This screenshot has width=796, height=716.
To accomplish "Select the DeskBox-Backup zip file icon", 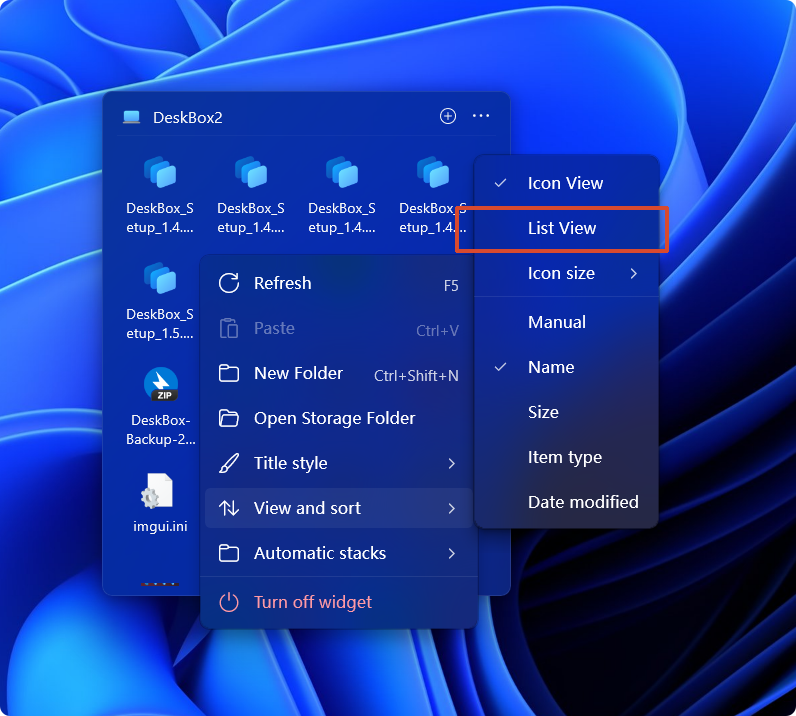I will pos(161,384).
